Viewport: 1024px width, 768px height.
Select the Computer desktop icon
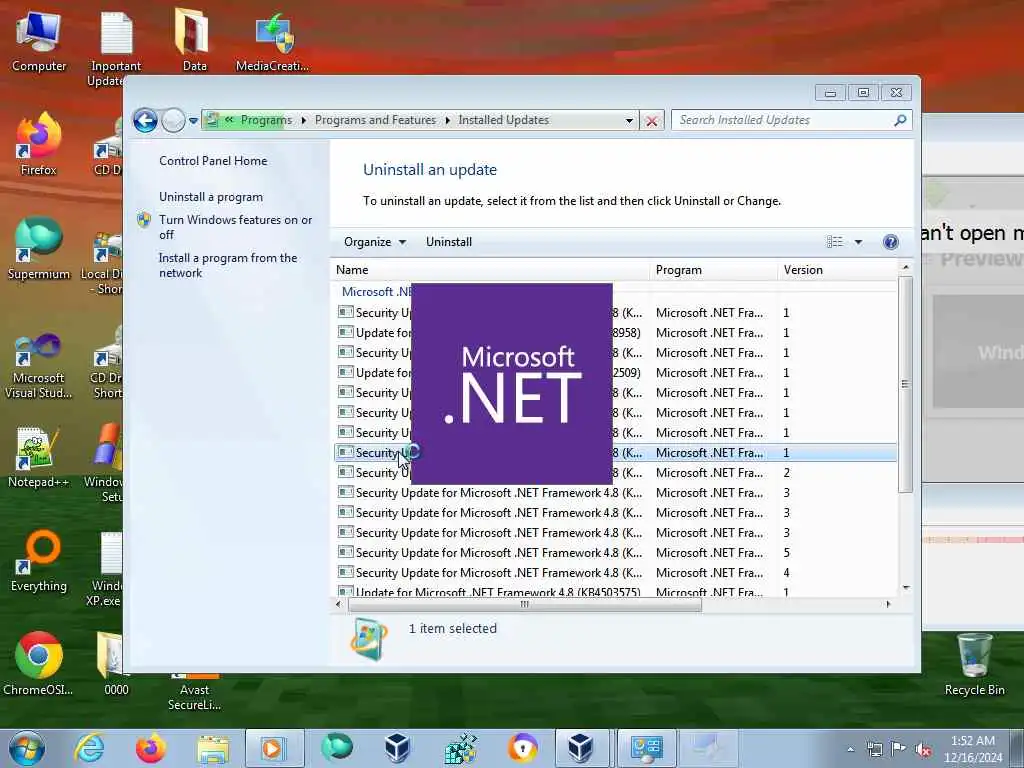pos(39,42)
